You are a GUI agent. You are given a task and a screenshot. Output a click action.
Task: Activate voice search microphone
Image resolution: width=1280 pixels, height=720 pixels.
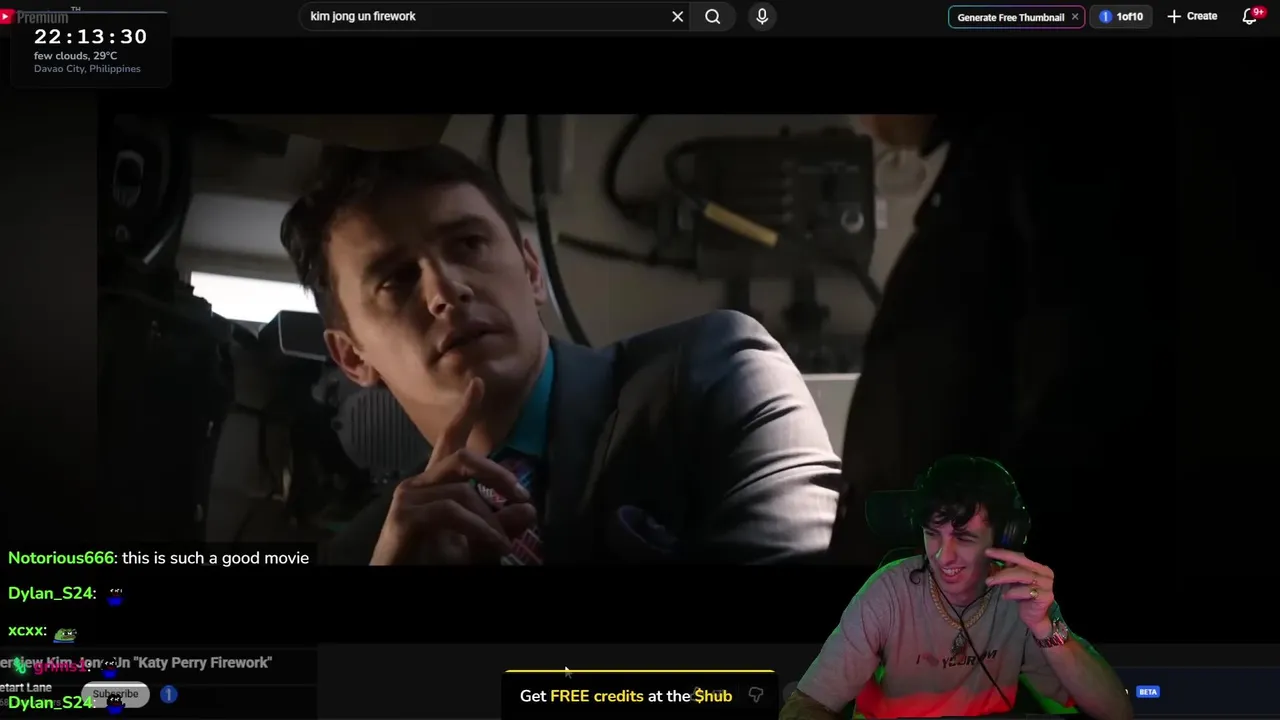[x=762, y=16]
